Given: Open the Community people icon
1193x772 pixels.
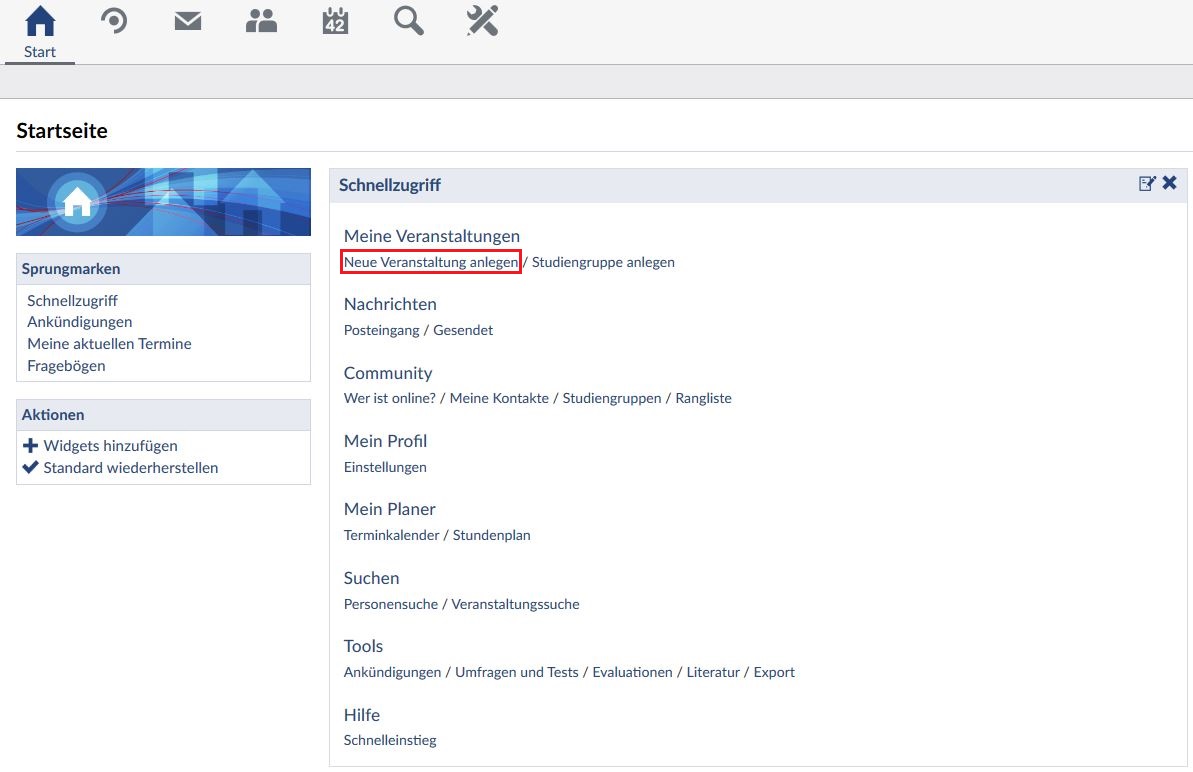Looking at the screenshot, I should tap(261, 21).
